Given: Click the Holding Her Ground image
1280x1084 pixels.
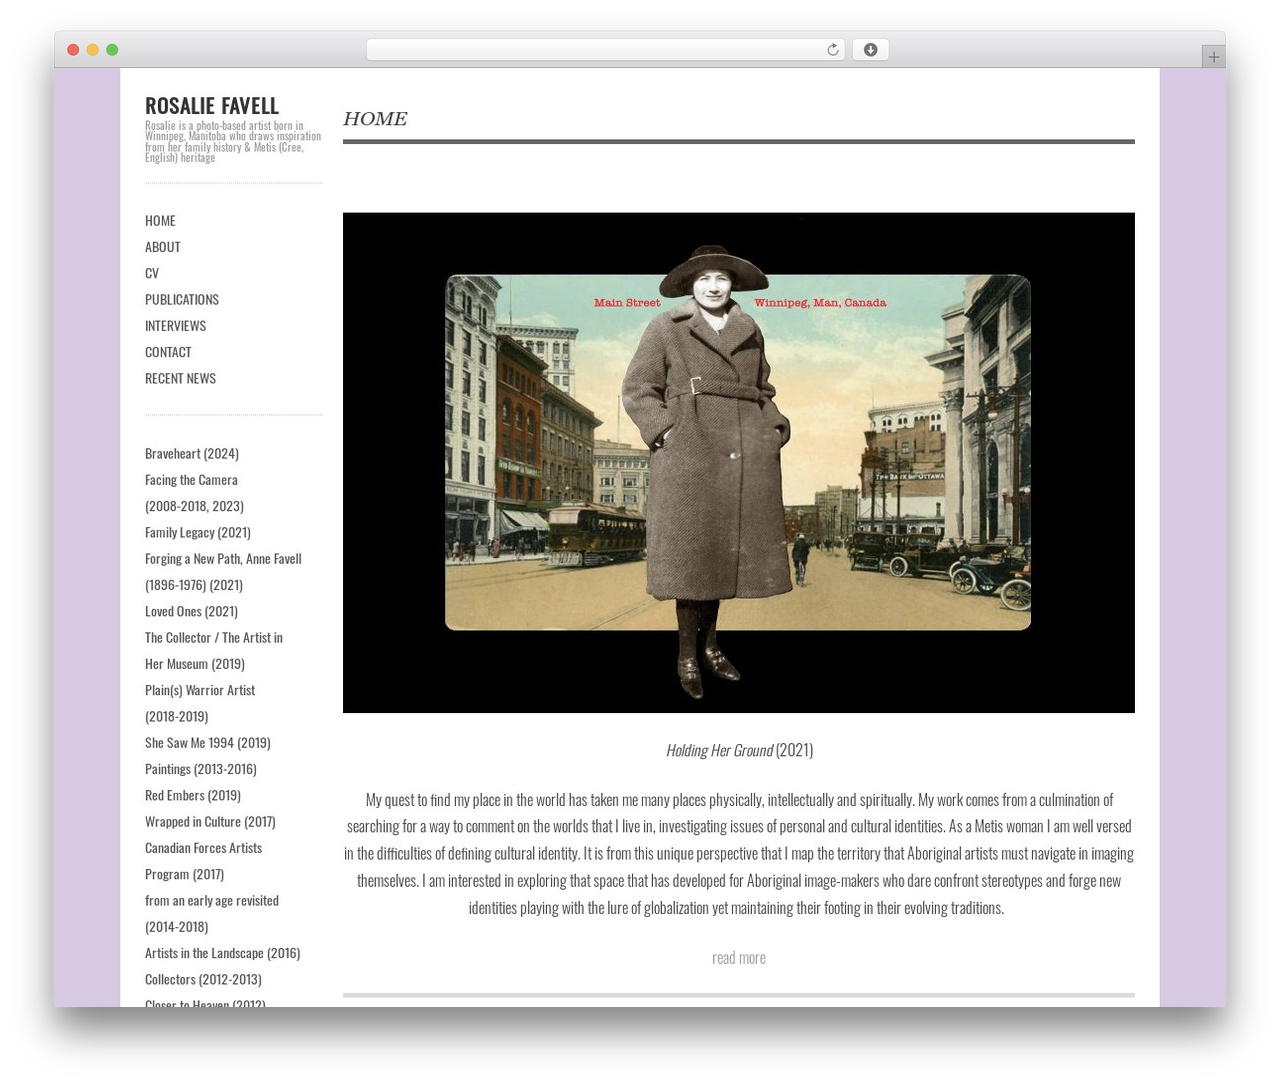Looking at the screenshot, I should coord(739,463).
